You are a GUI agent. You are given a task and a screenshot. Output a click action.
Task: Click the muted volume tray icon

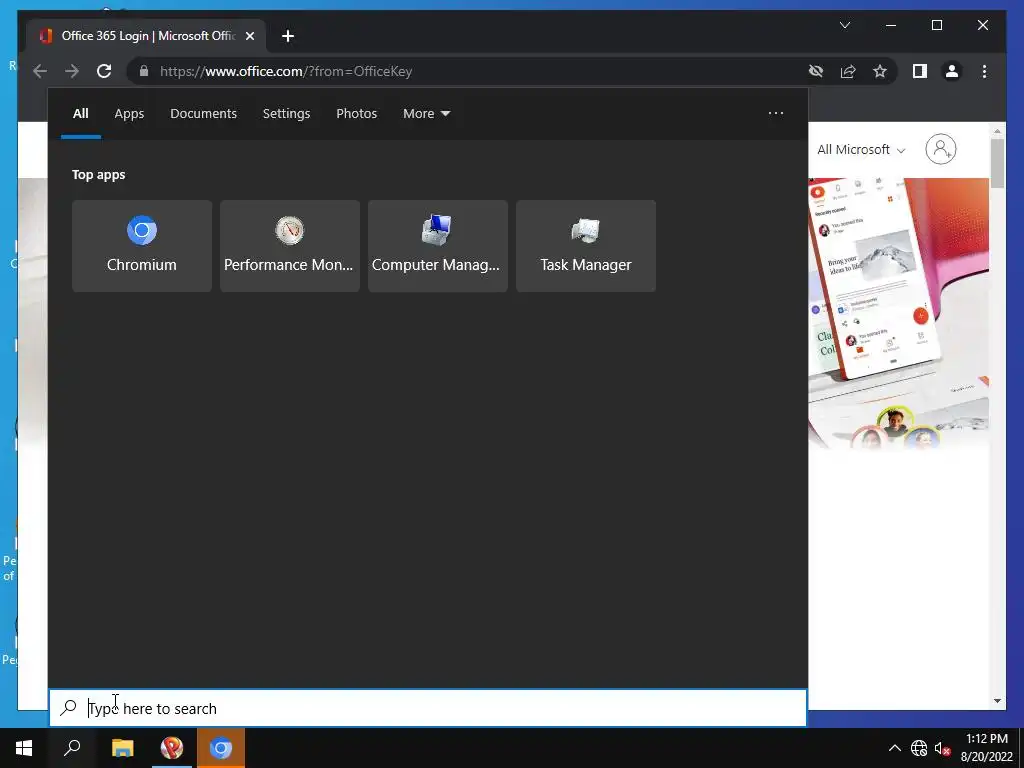[942, 748]
